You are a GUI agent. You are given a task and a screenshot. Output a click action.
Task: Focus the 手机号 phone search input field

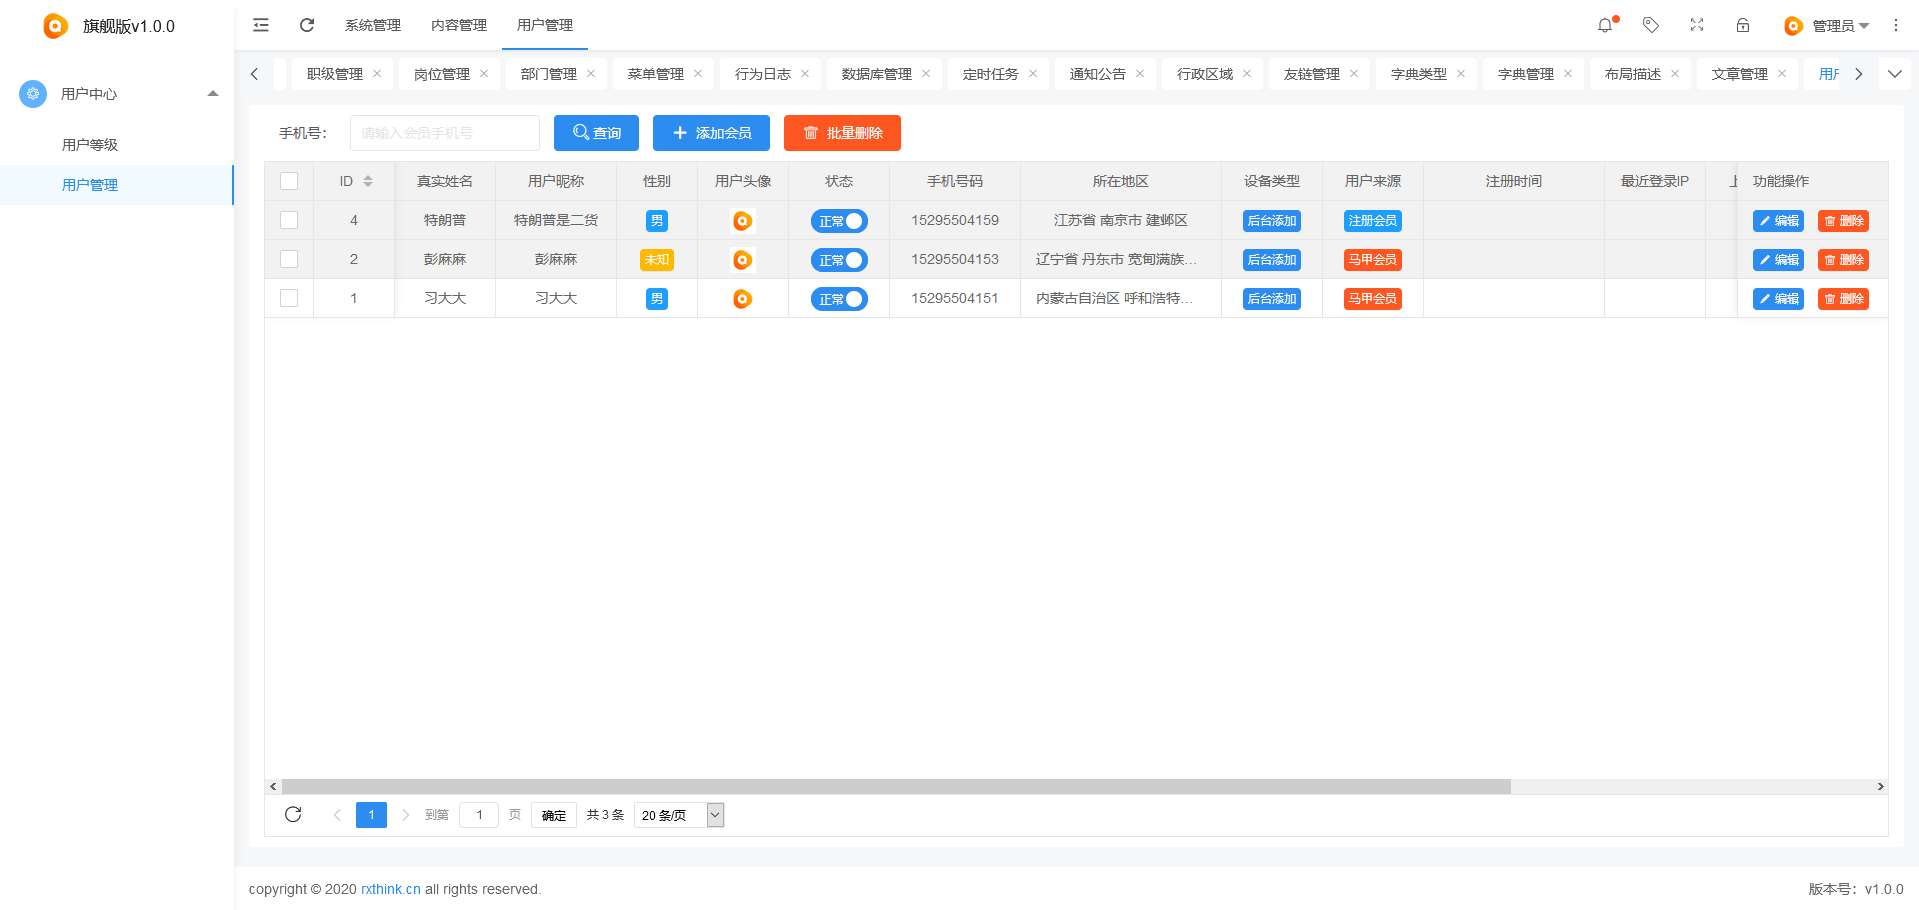tap(445, 133)
